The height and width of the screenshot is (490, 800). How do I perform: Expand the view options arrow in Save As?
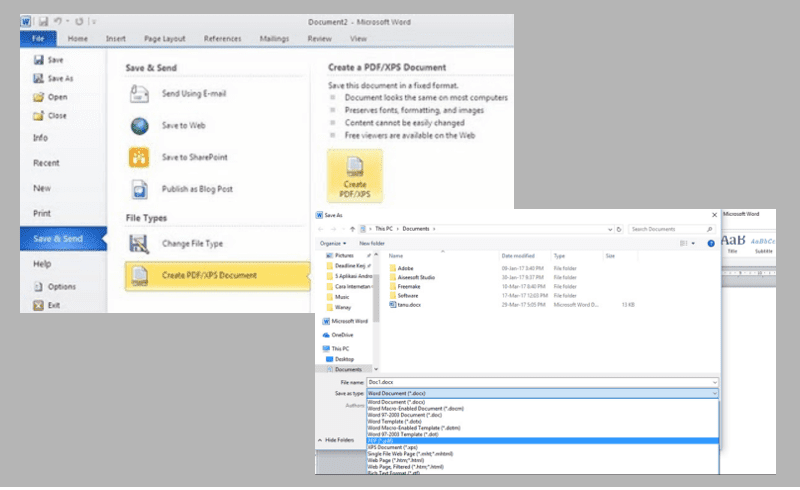tap(693, 243)
